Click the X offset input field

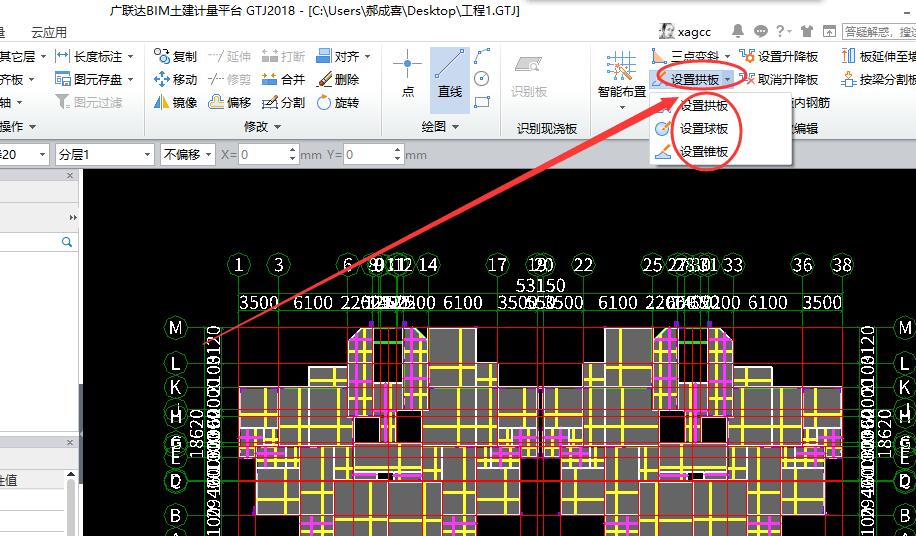point(263,155)
